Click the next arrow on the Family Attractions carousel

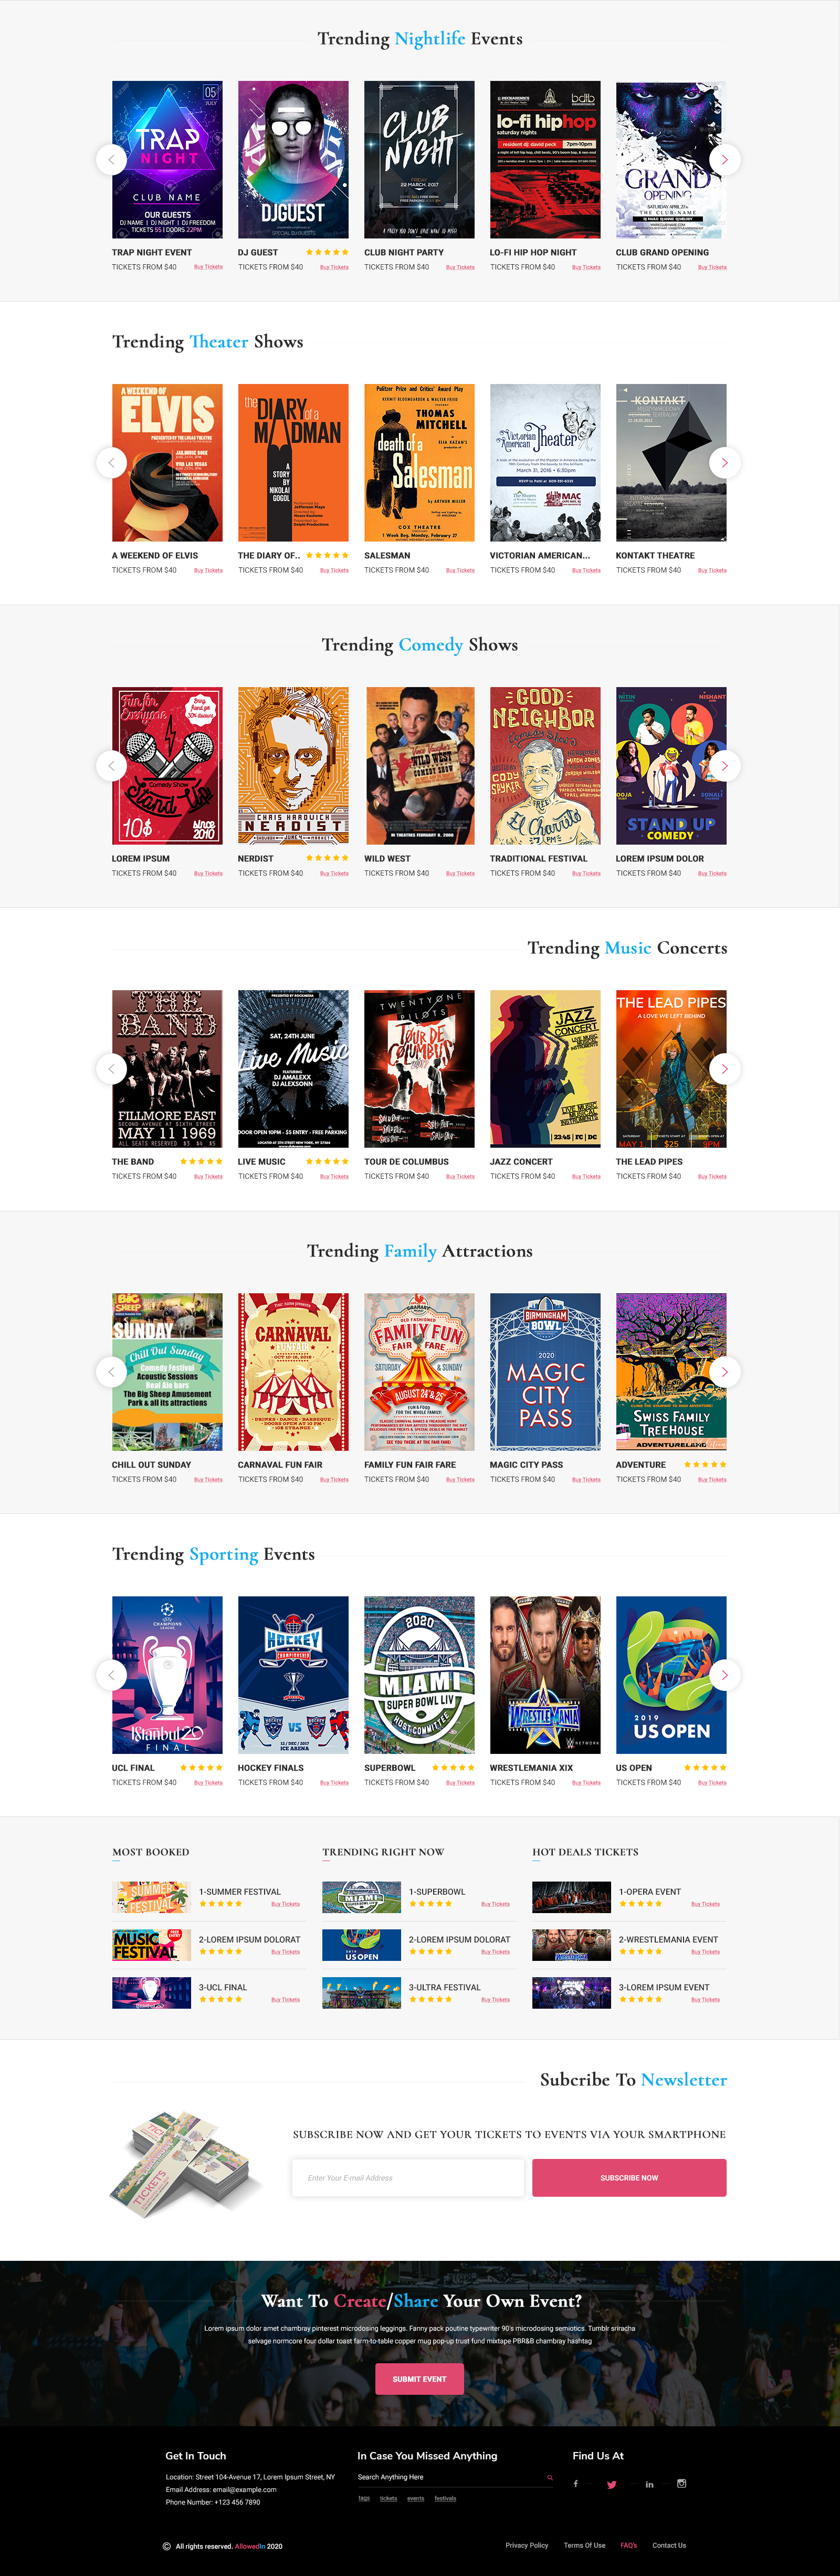(725, 1371)
